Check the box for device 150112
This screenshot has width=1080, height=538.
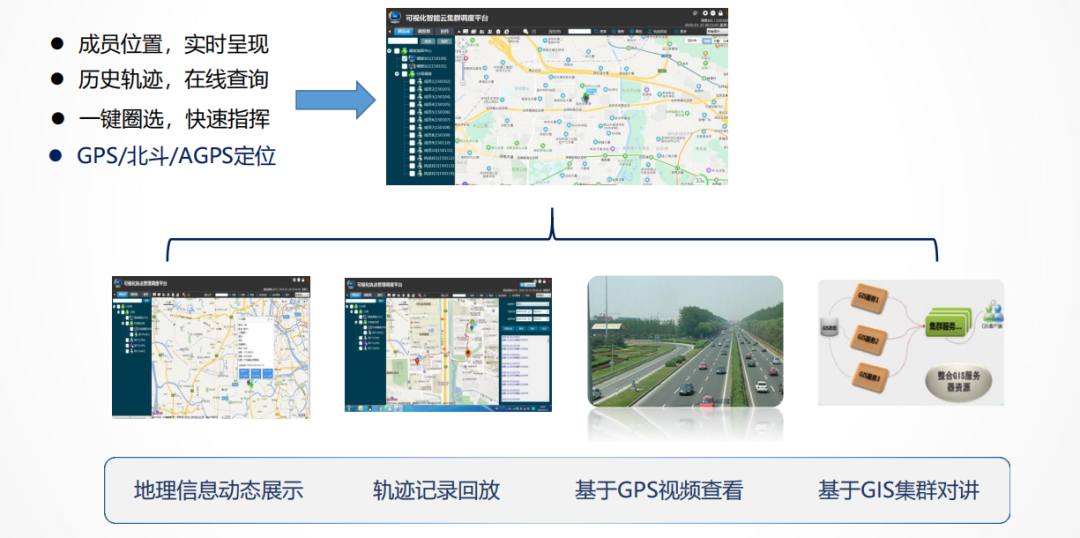(412, 158)
